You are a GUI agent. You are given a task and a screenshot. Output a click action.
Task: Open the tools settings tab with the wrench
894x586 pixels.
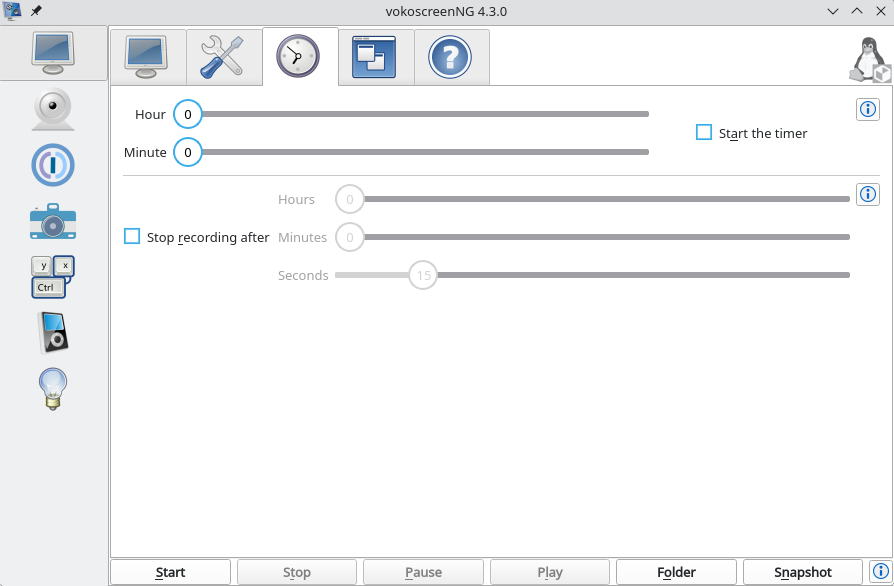(223, 57)
